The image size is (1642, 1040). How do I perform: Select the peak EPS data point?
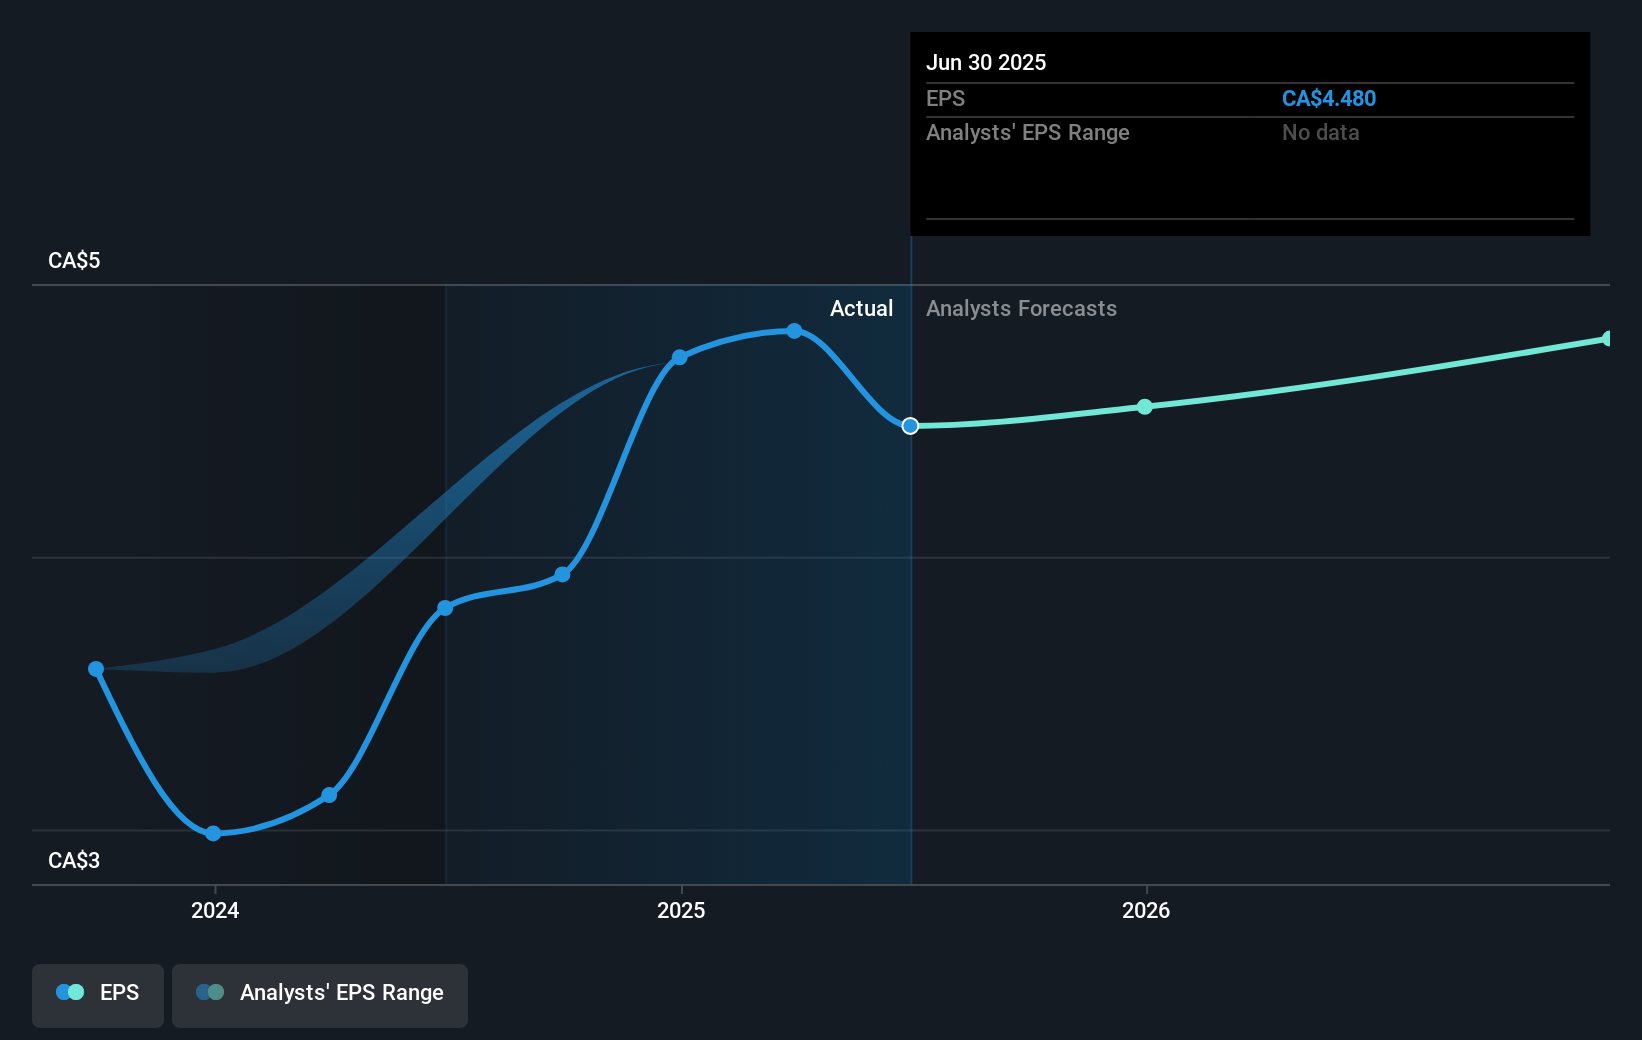click(x=794, y=331)
